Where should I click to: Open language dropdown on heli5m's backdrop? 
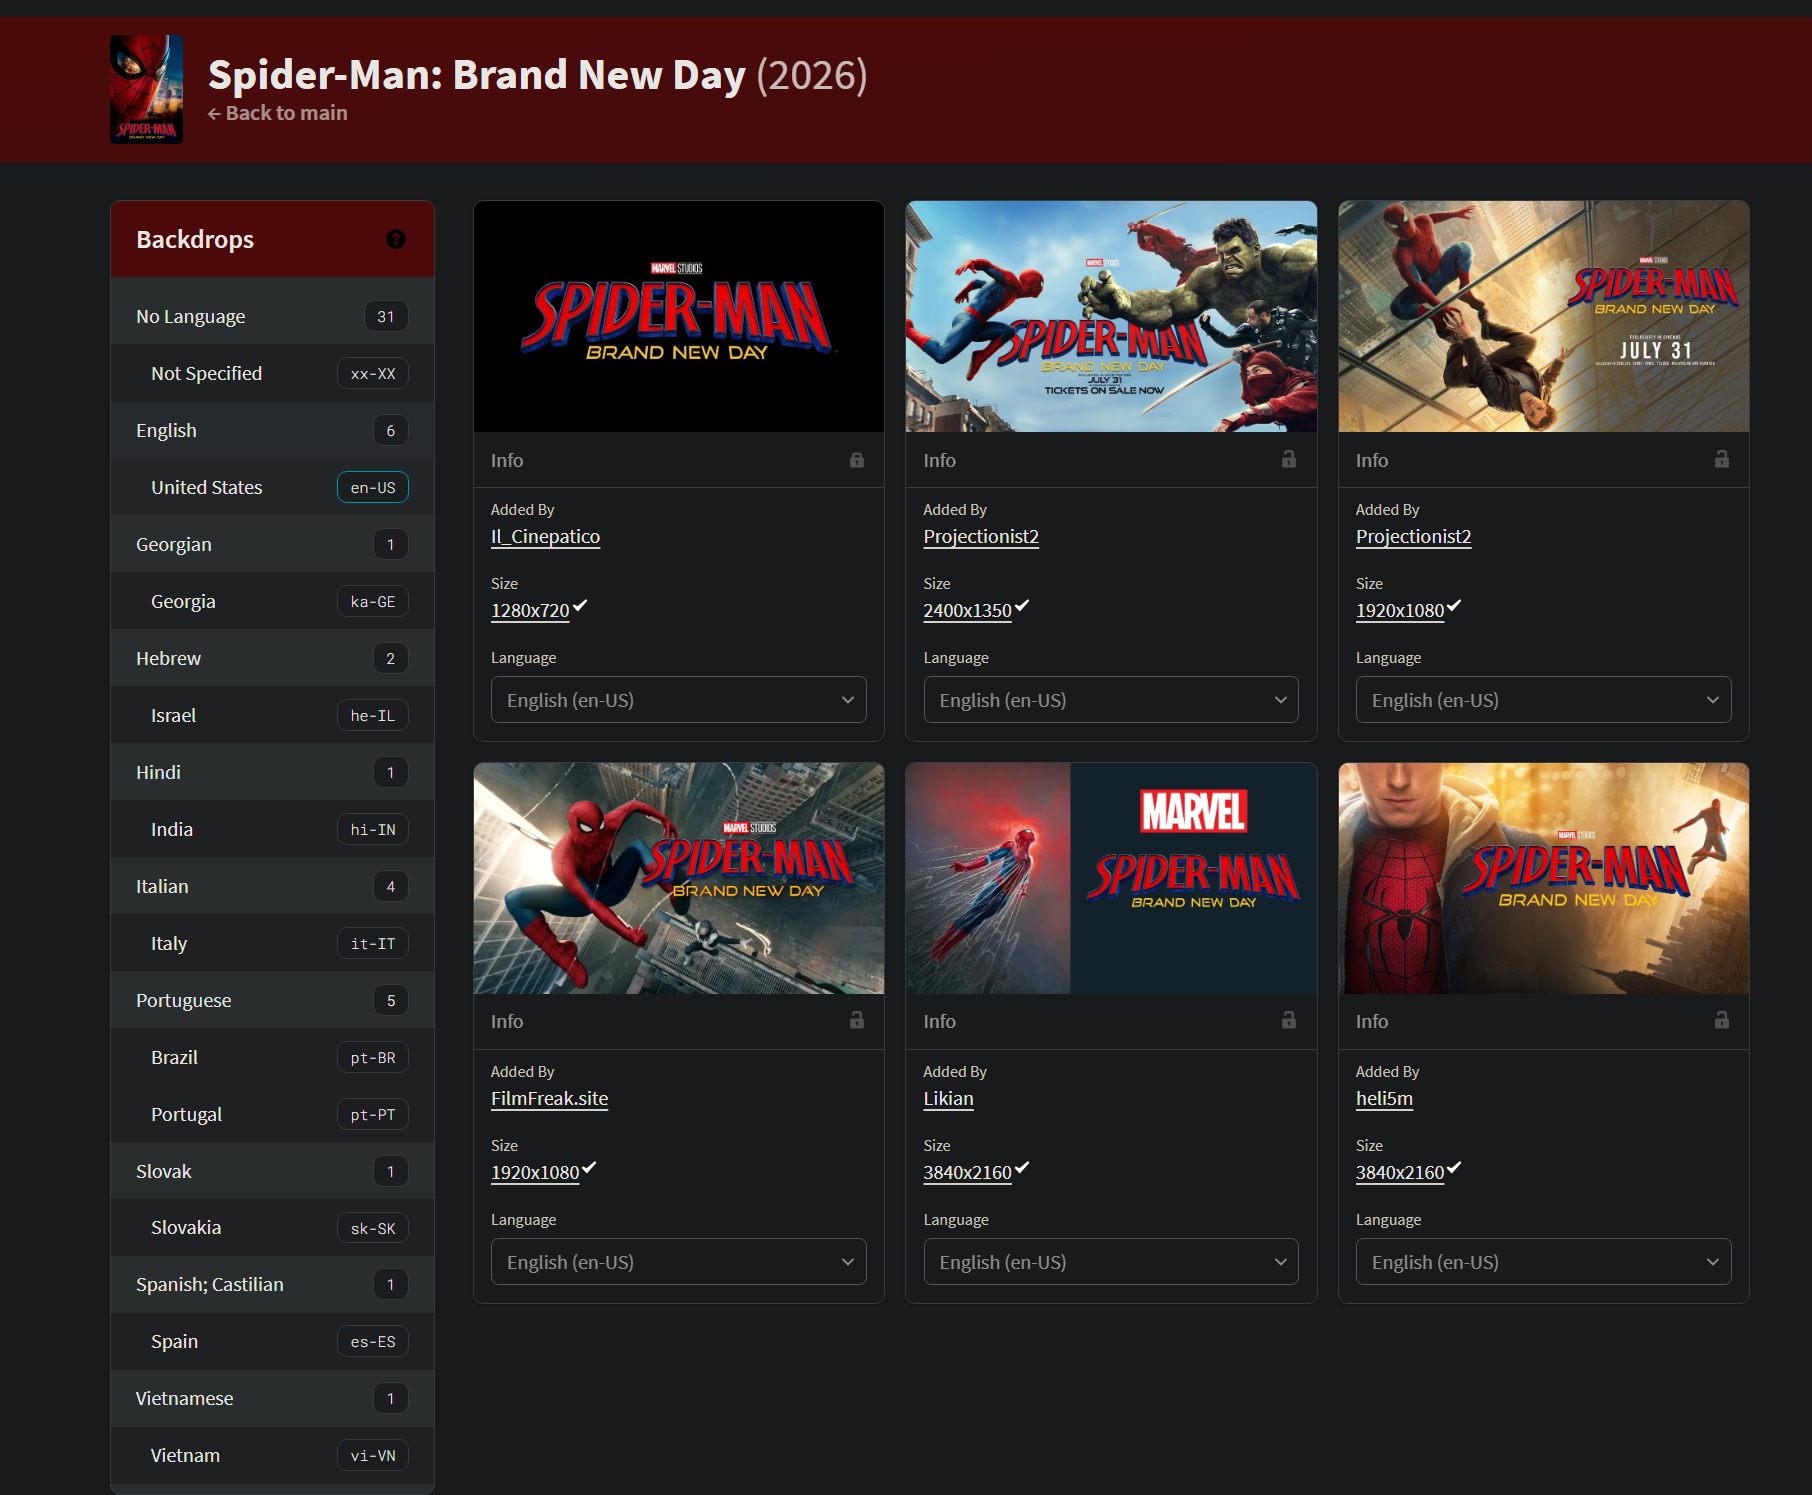(x=1543, y=1262)
